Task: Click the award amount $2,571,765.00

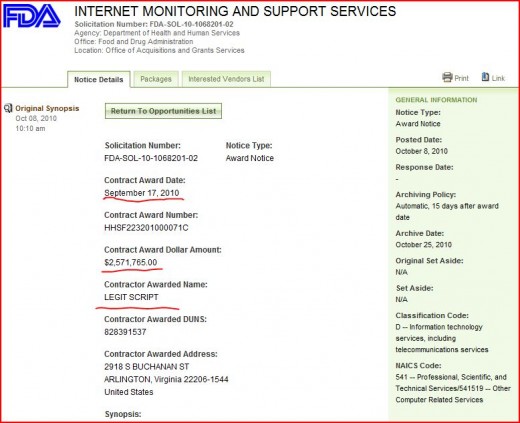Action: point(131,262)
